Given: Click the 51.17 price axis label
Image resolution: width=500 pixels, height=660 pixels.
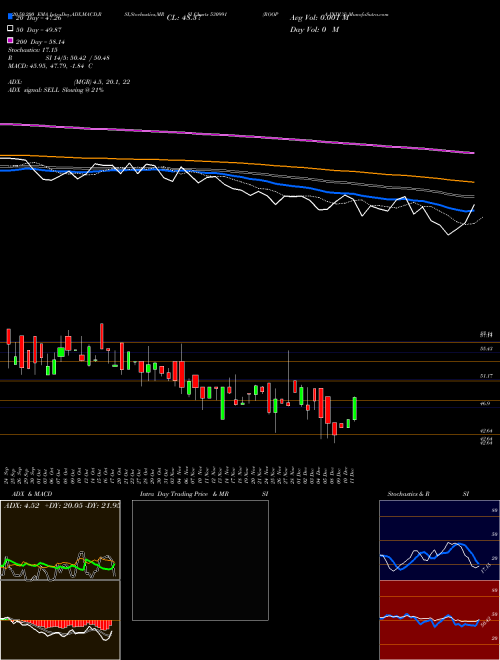Looking at the screenshot, I should (x=486, y=376).
